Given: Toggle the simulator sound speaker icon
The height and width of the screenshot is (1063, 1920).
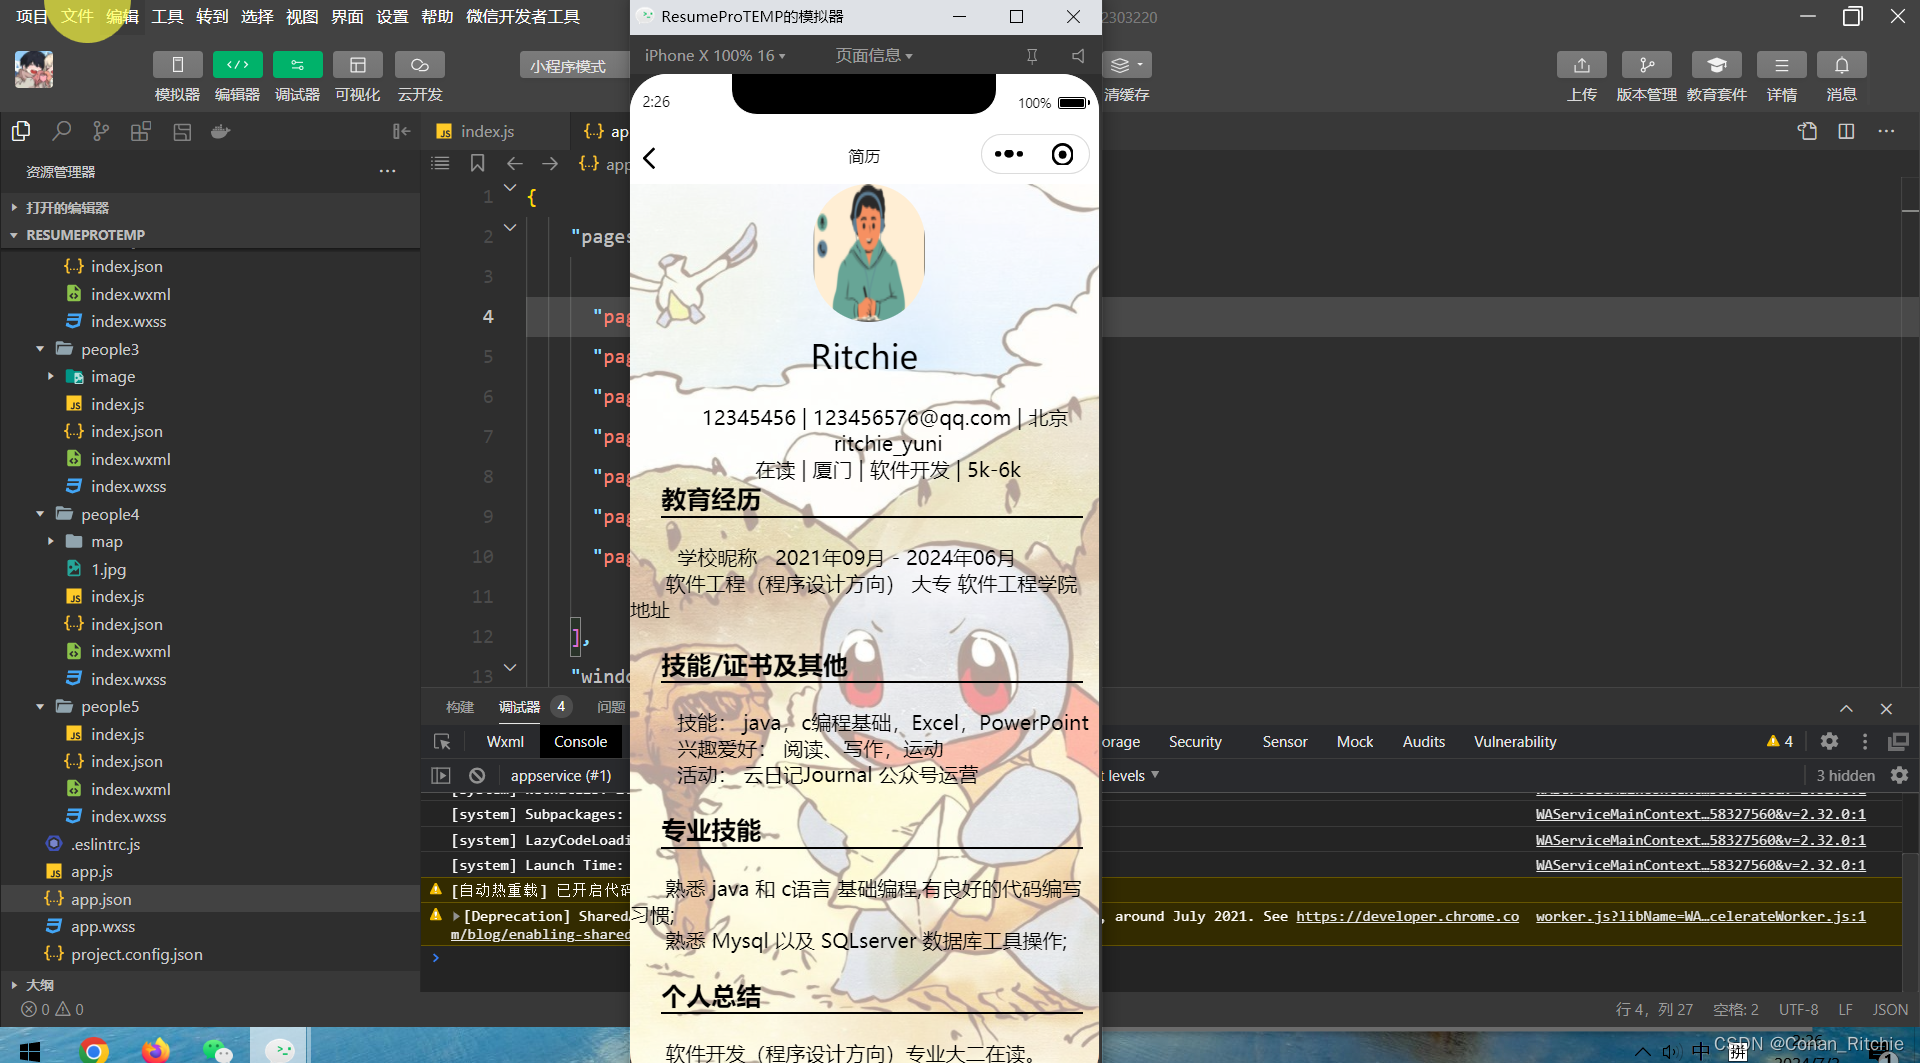Looking at the screenshot, I should pyautogui.click(x=1078, y=56).
